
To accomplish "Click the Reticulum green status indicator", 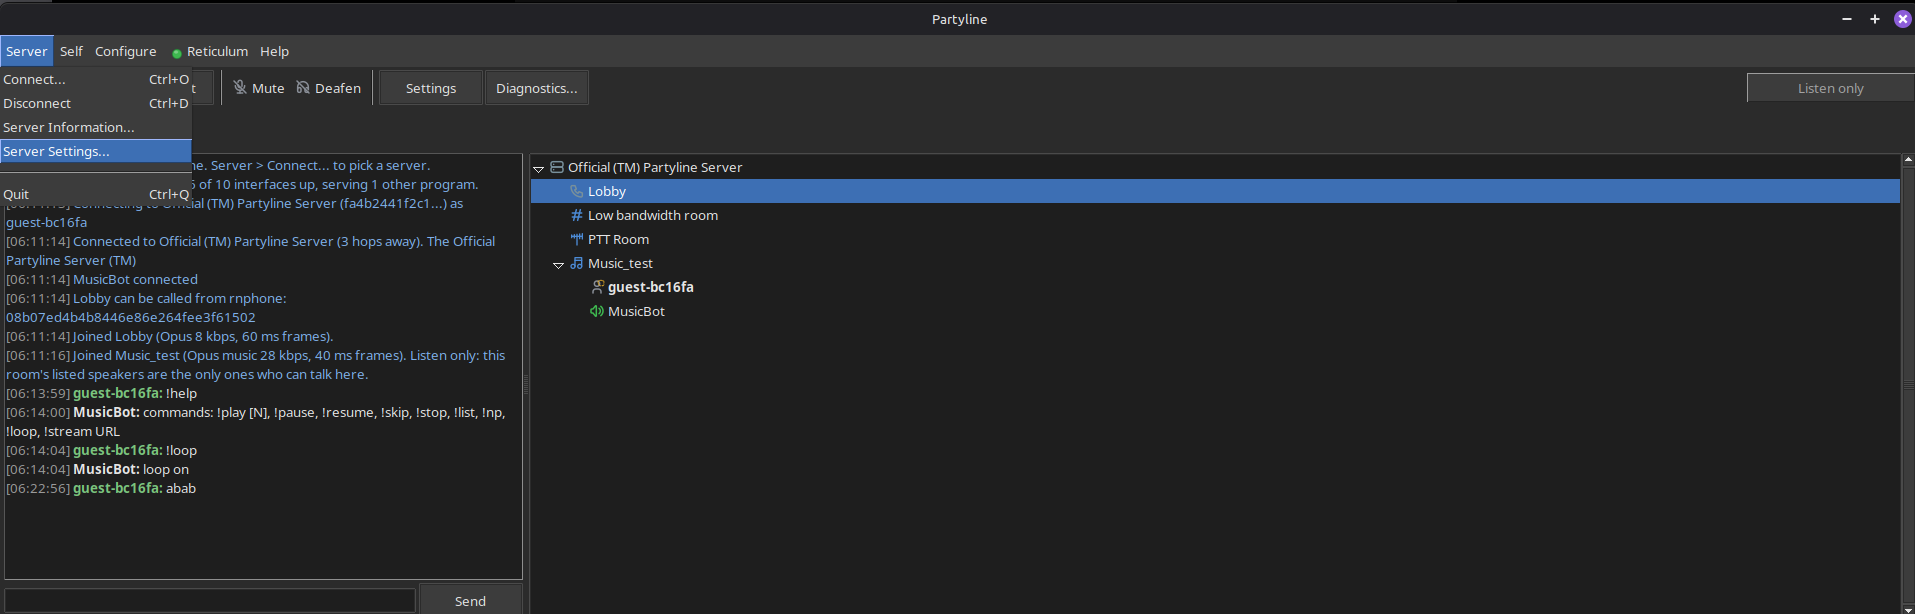I will click(177, 53).
